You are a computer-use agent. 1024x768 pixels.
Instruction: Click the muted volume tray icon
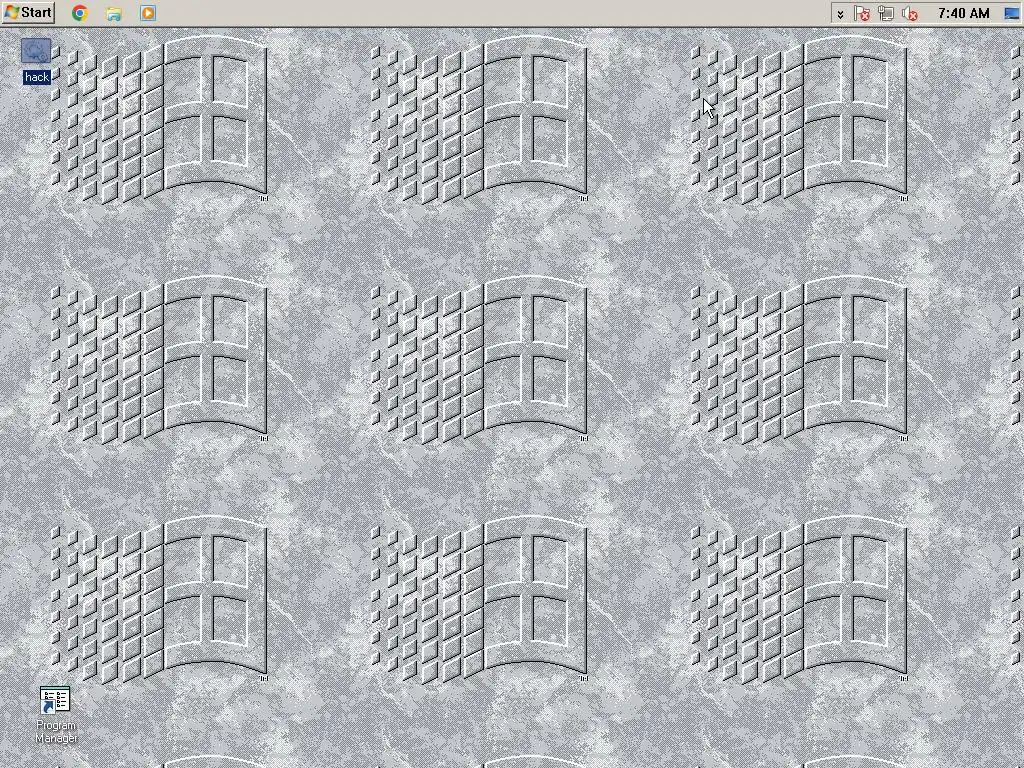click(x=910, y=14)
